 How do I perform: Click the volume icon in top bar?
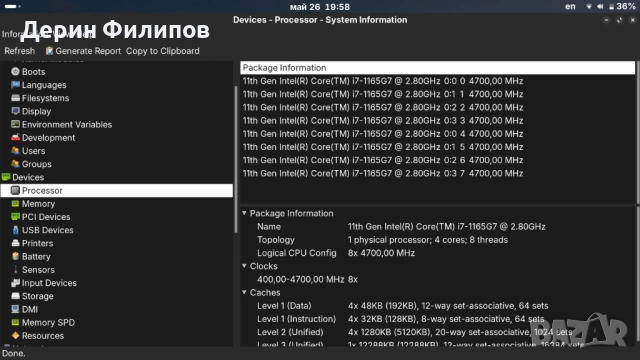pos(600,7)
